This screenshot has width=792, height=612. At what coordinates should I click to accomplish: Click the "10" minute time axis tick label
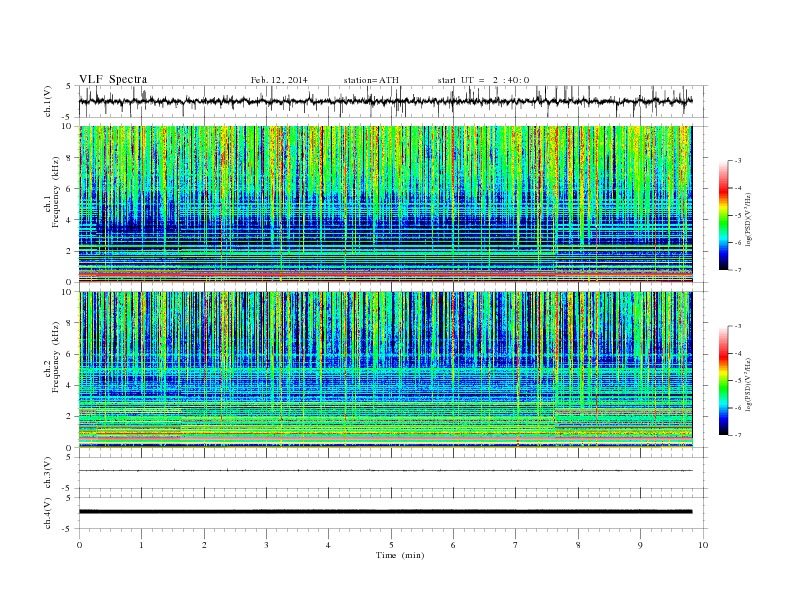tap(703, 545)
